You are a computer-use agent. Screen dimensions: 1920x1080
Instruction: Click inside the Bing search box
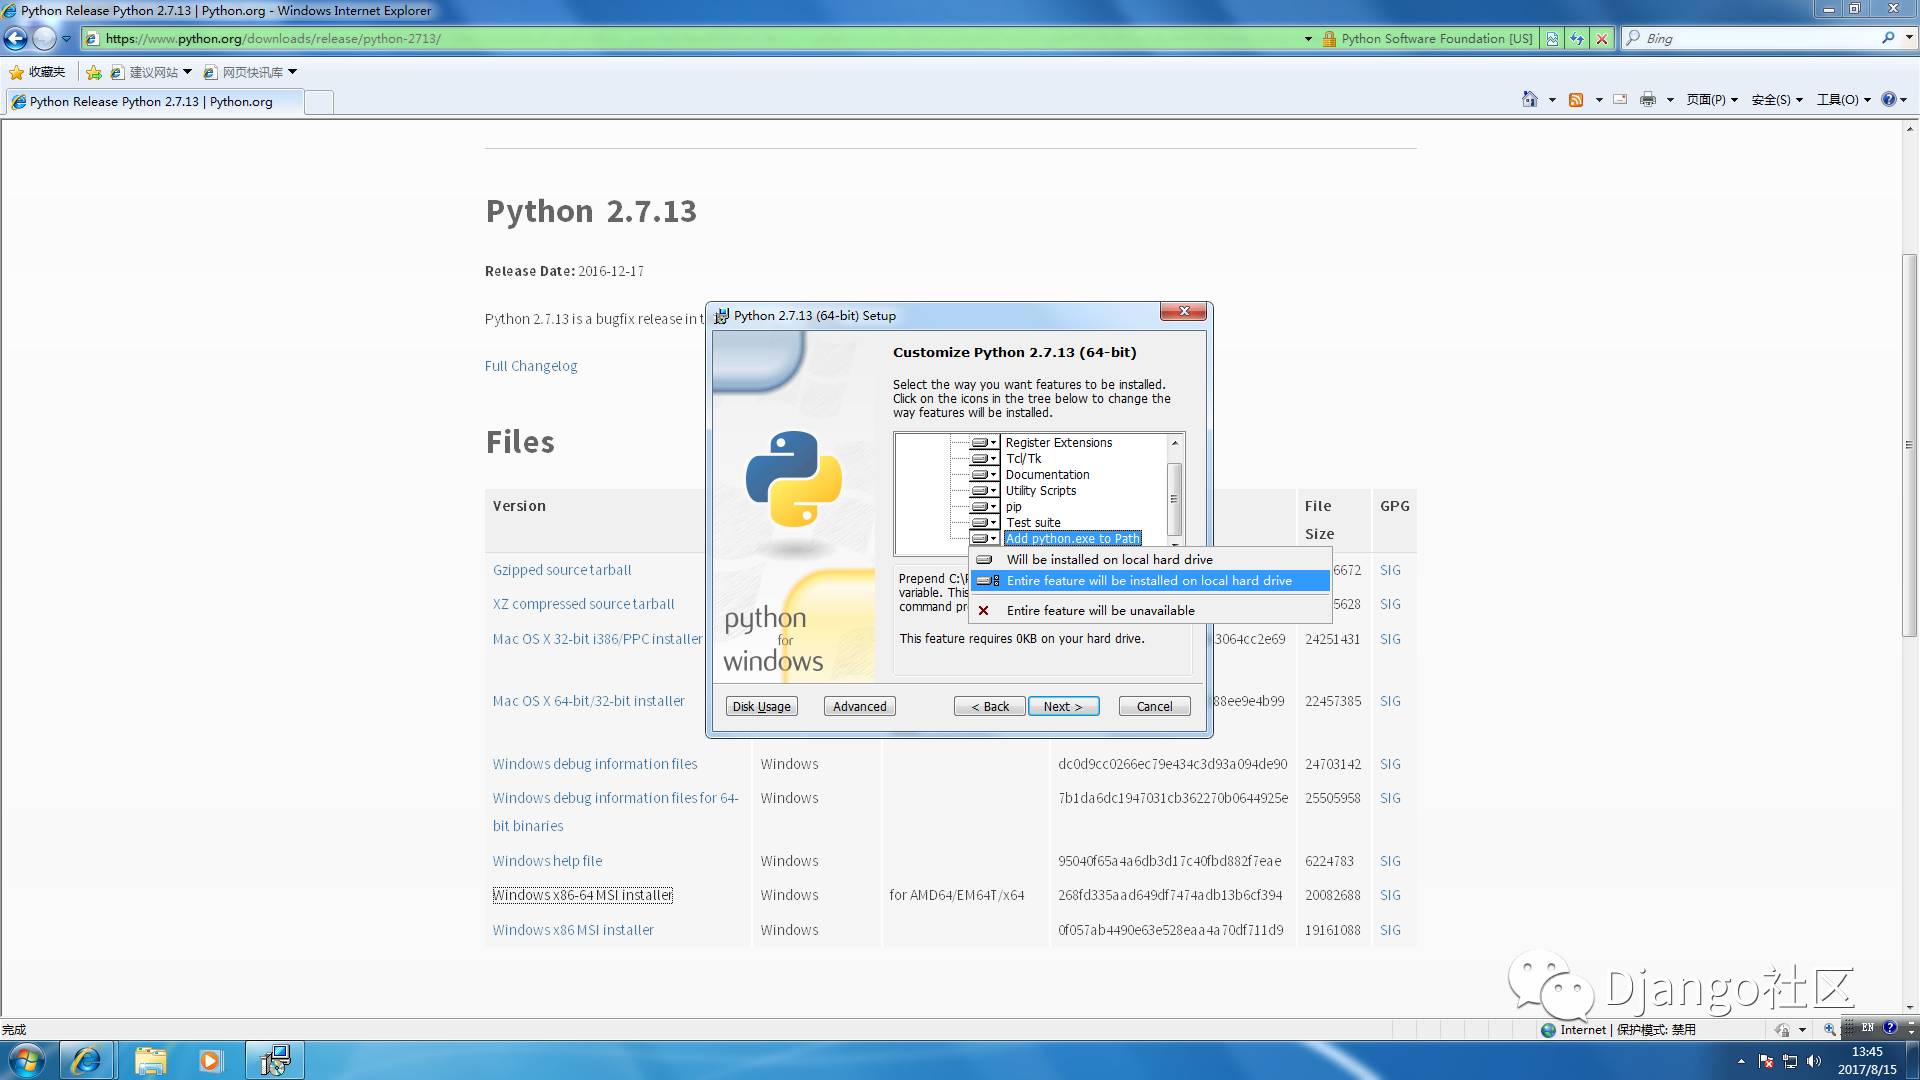(1750, 38)
